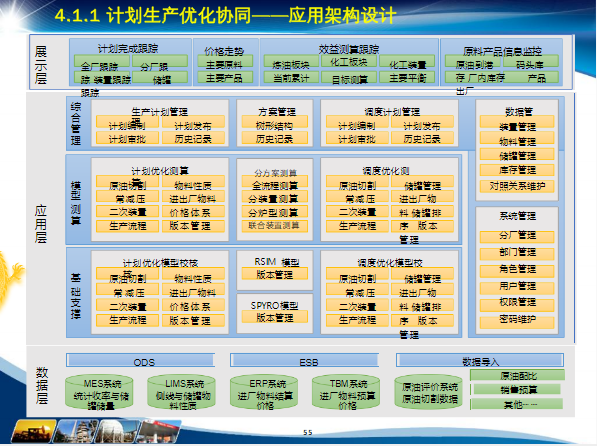Select the 展示层 layer label
The width and height of the screenshot is (597, 446).
[41, 65]
